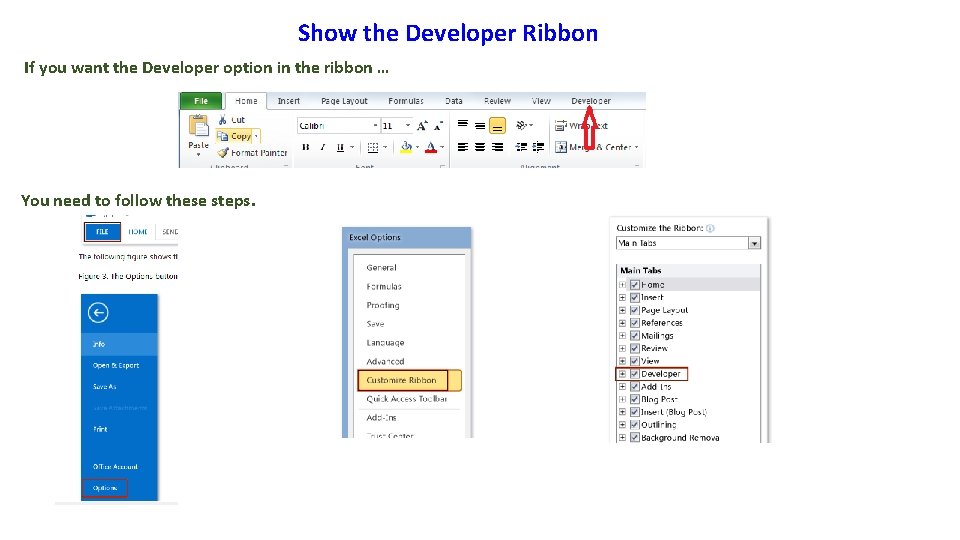Click Print in the blue File menu

pos(100,429)
